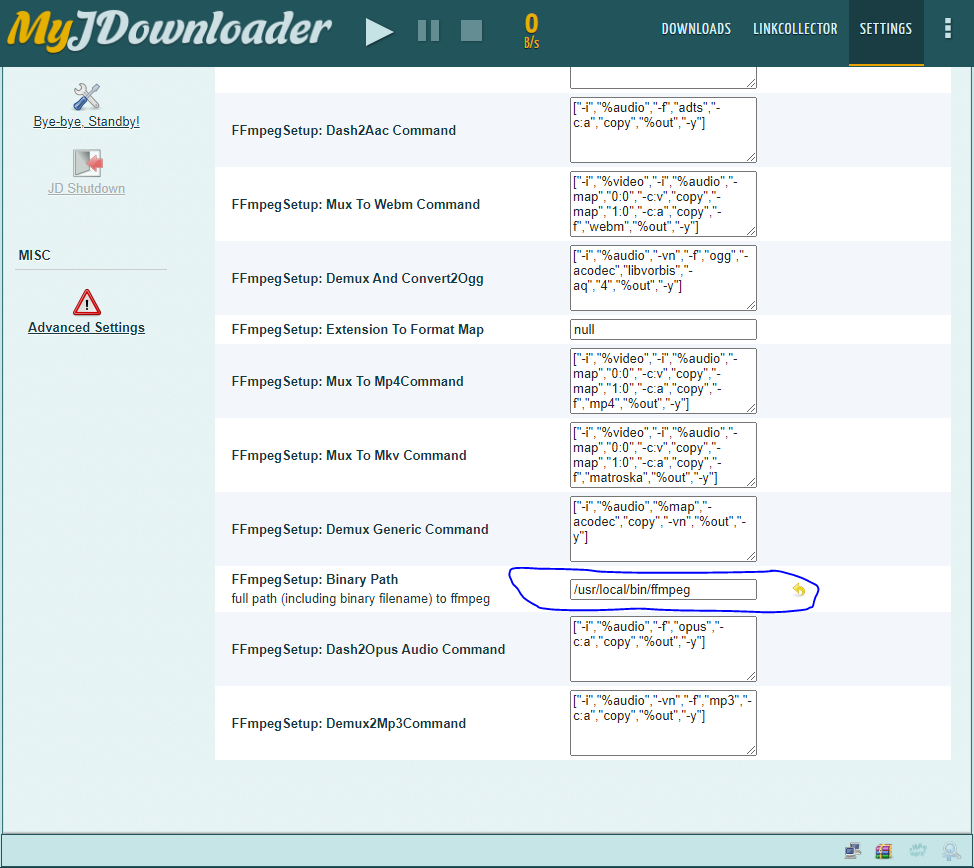Open the Bye-bye, Standby! link
974x868 pixels.
point(86,121)
